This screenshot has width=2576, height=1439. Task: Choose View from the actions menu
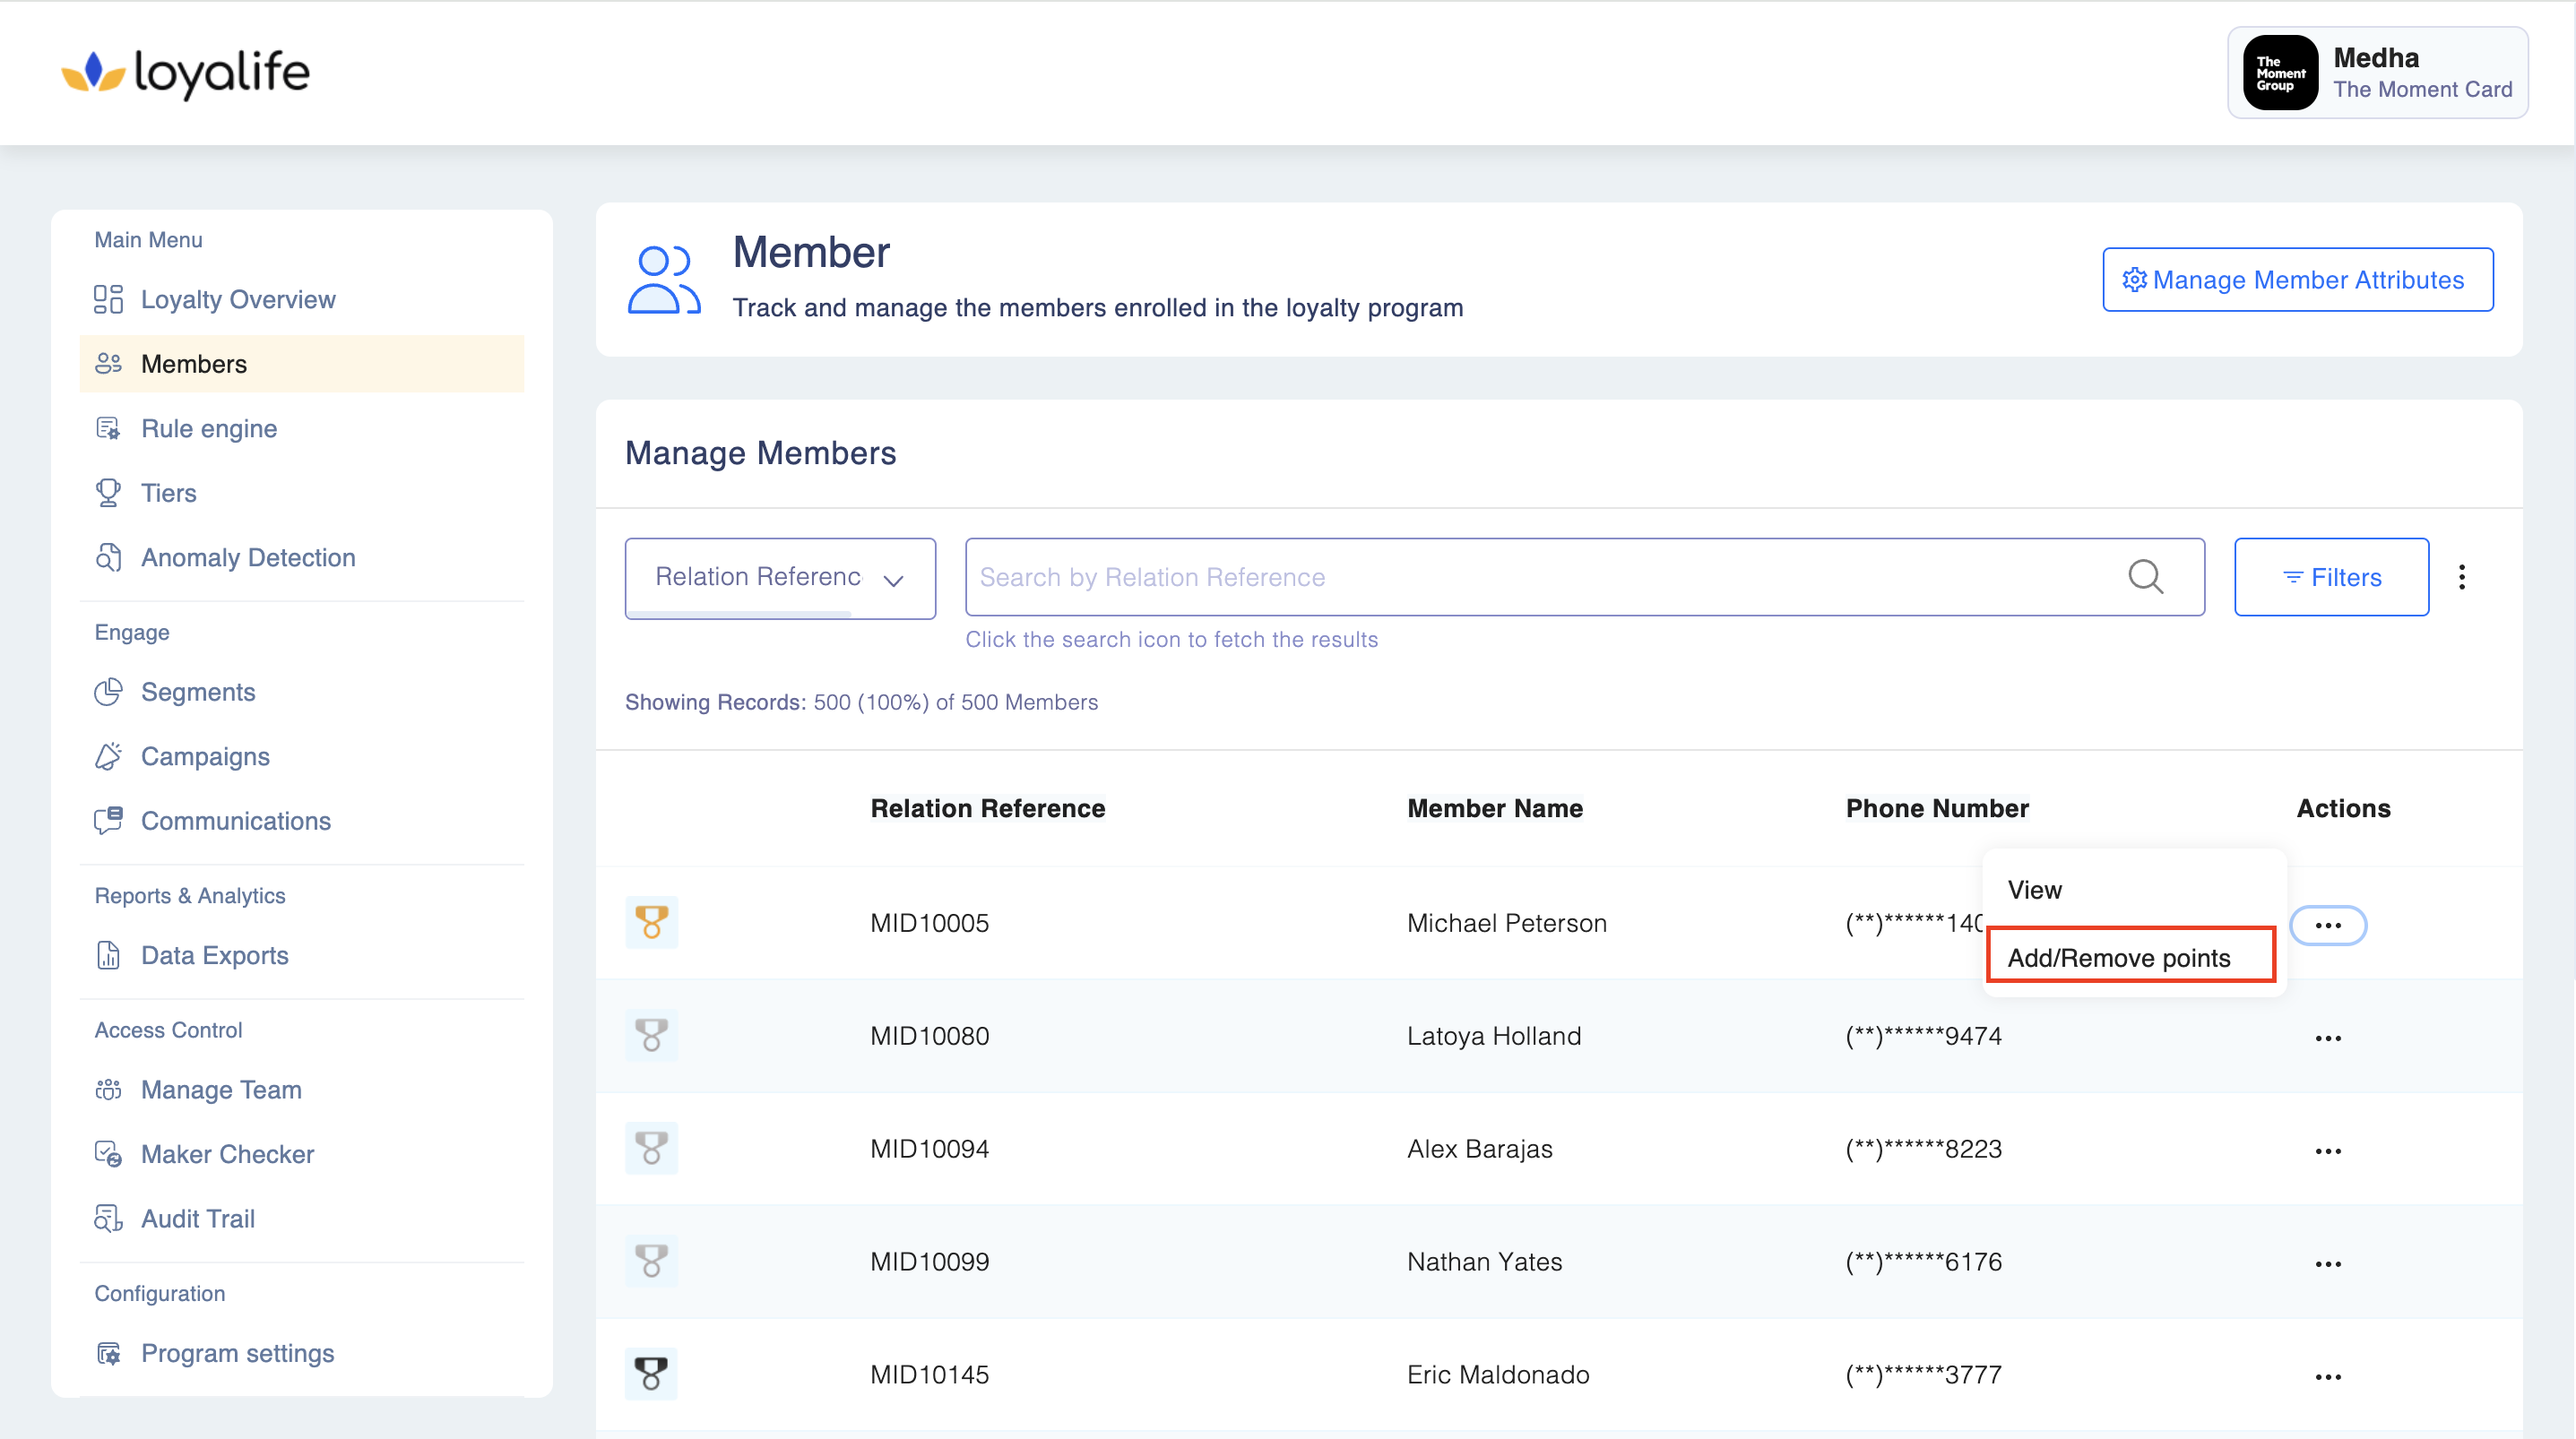tap(2034, 889)
